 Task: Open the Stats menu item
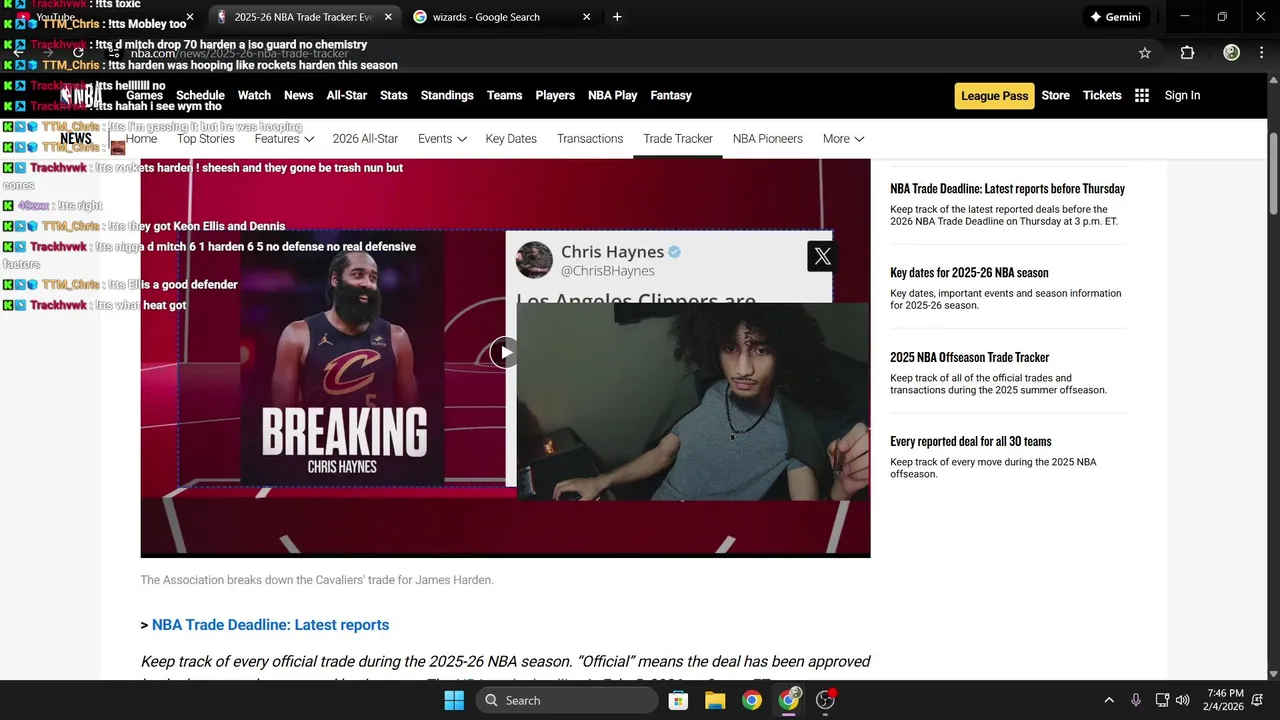tap(394, 95)
